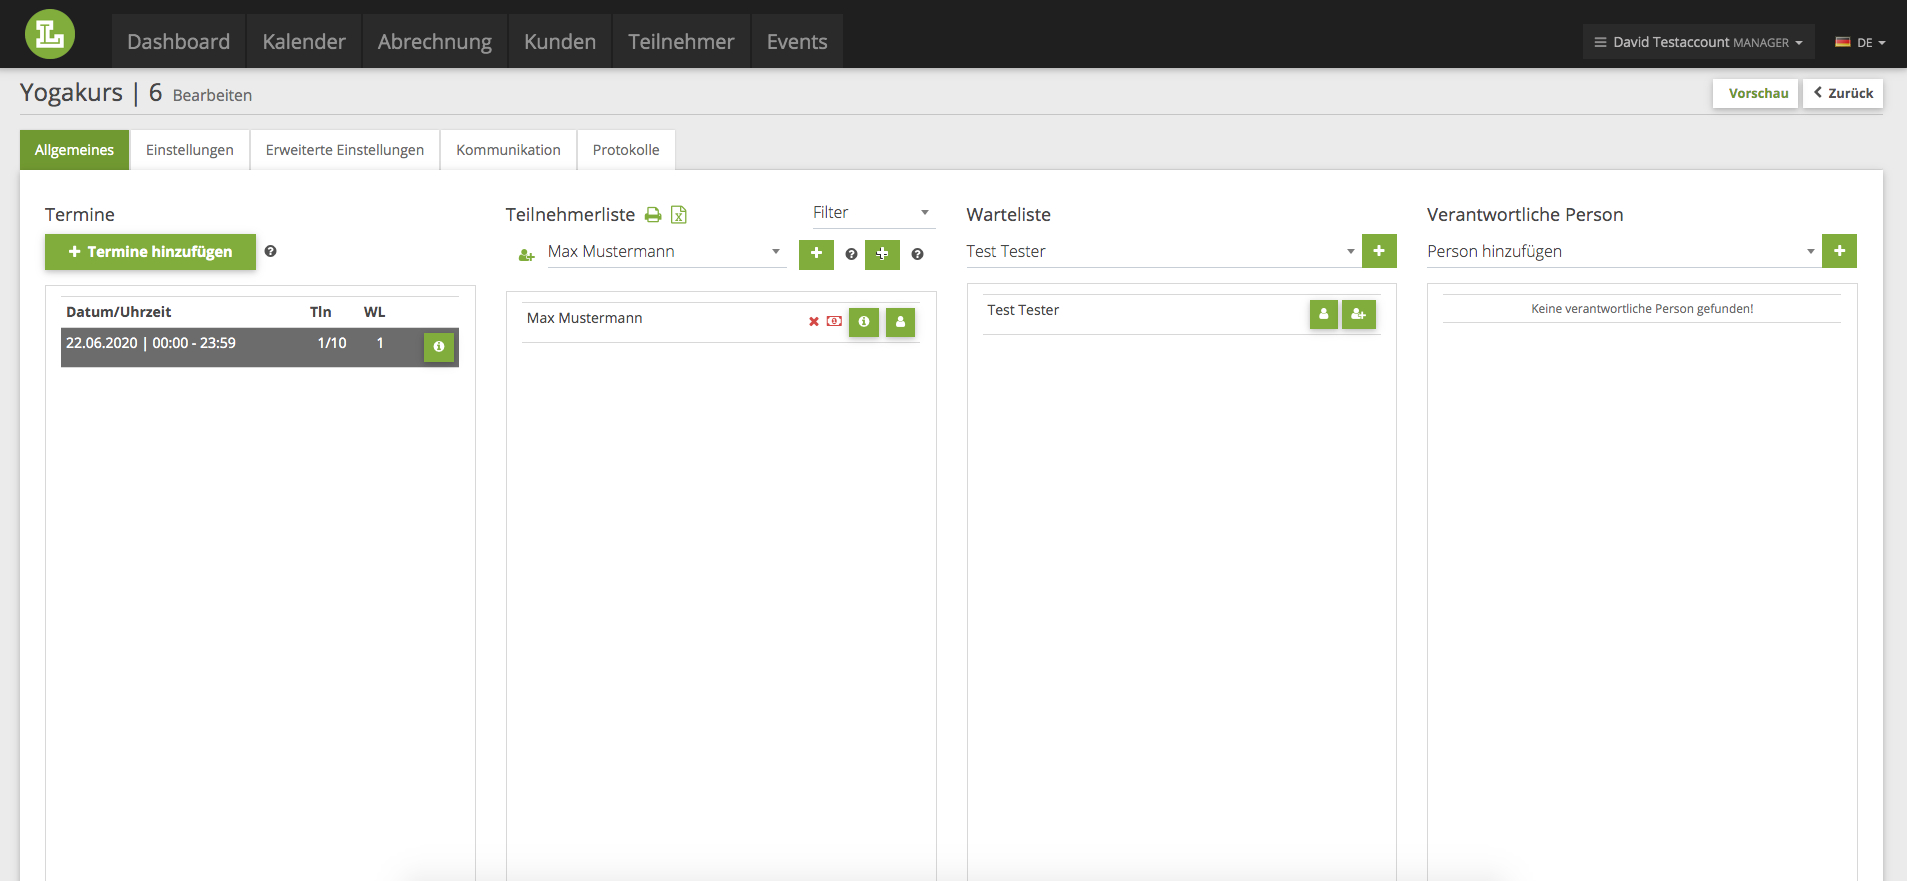Click the Datum/Uhrzeit column header
Image resolution: width=1907 pixels, height=881 pixels.
point(119,312)
